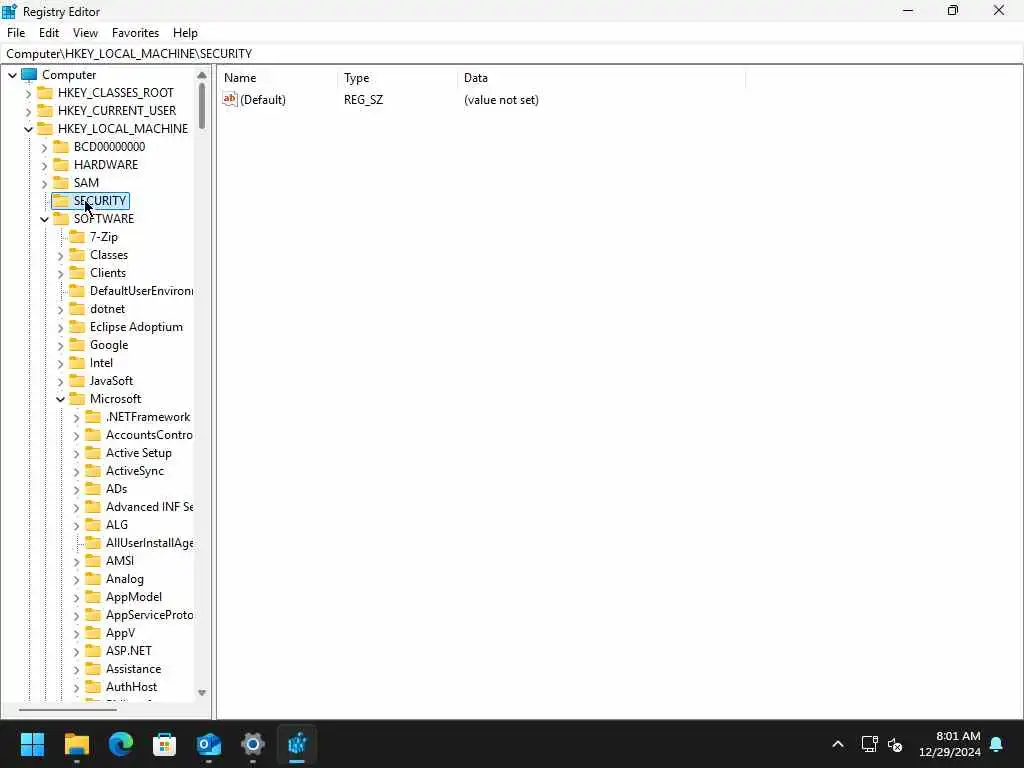Open Outlook from taskbar

[209, 744]
